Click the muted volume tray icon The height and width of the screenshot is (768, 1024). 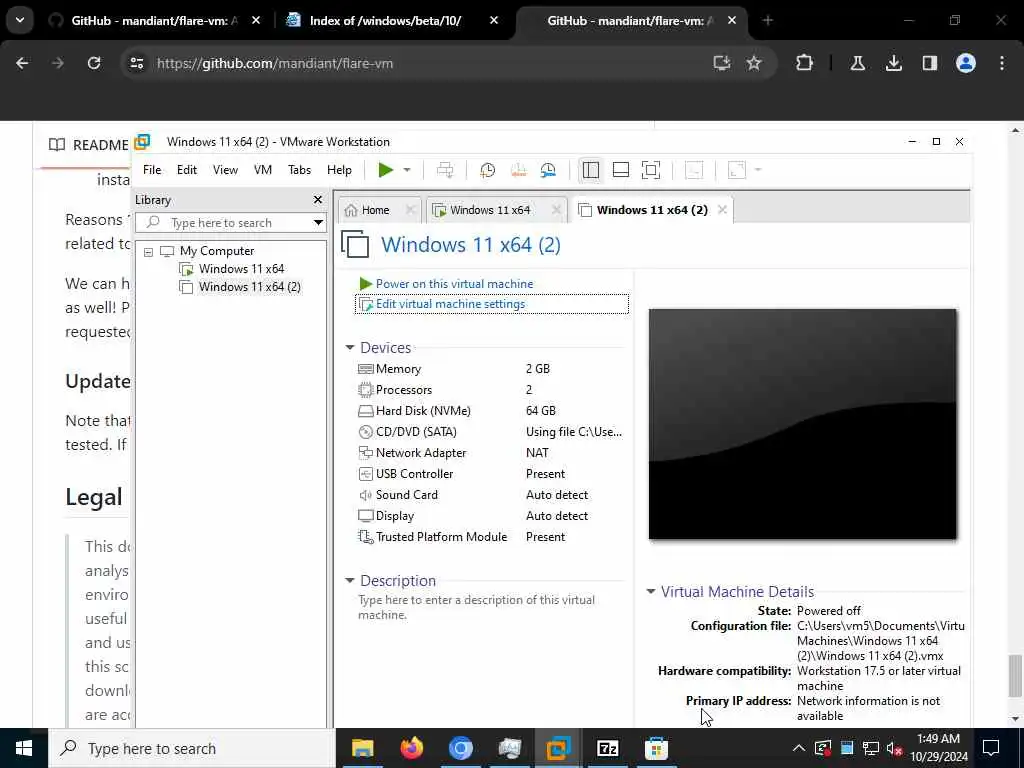pos(894,748)
